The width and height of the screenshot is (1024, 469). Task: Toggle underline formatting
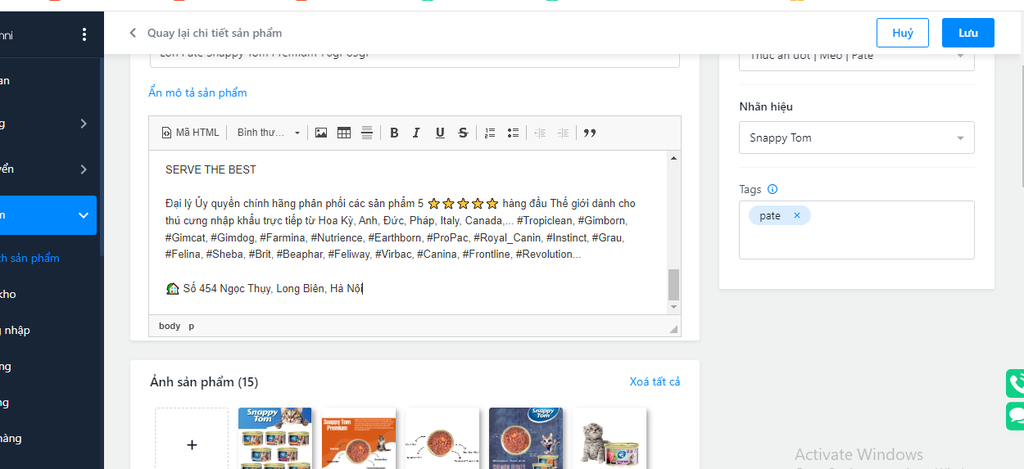tap(440, 133)
